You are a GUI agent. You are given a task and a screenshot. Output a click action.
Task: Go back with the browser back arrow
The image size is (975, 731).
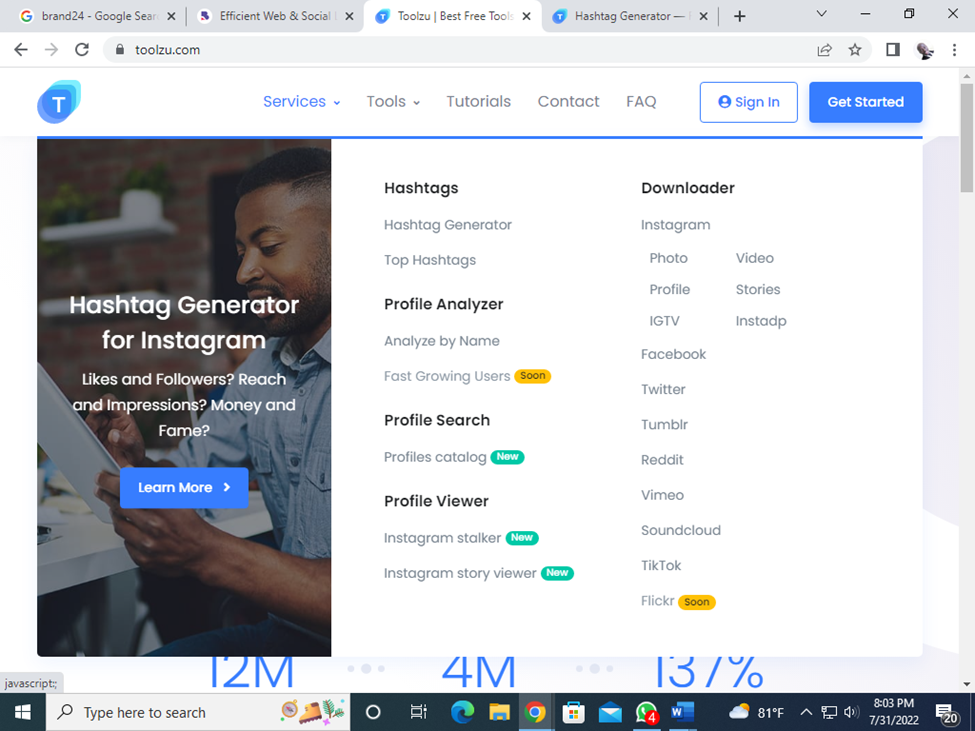[21, 50]
